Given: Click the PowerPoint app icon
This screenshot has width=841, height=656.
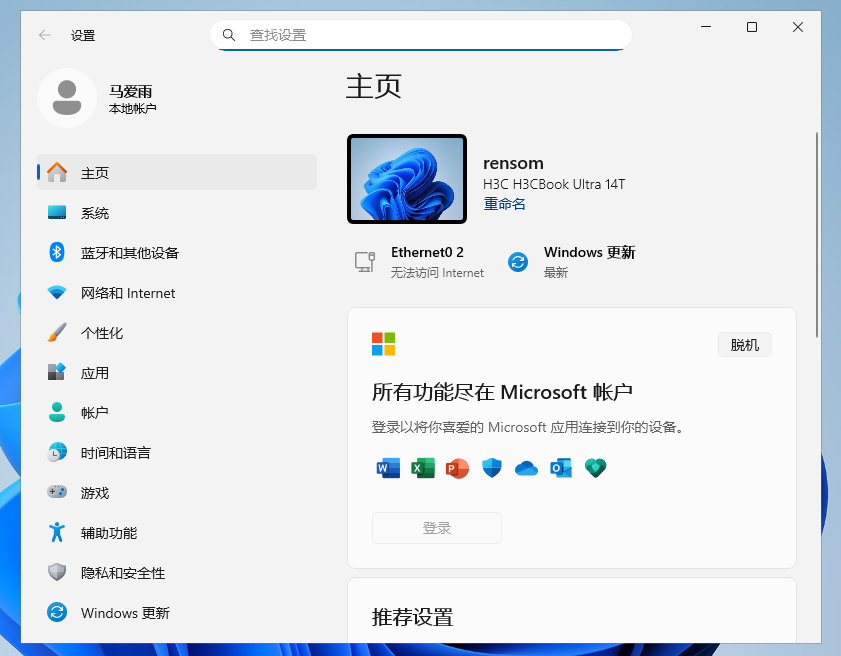Looking at the screenshot, I should tap(457, 468).
